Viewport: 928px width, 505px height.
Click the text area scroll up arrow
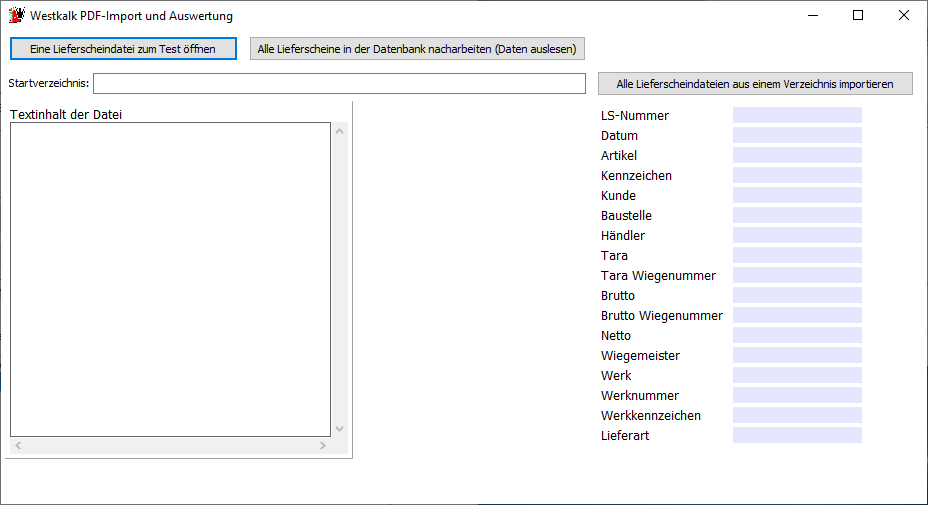coord(340,131)
